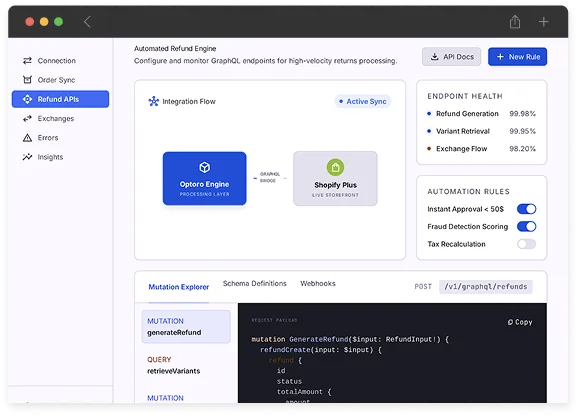The height and width of the screenshot is (416, 579).
Task: Click the download icon on API Docs
Action: (435, 57)
